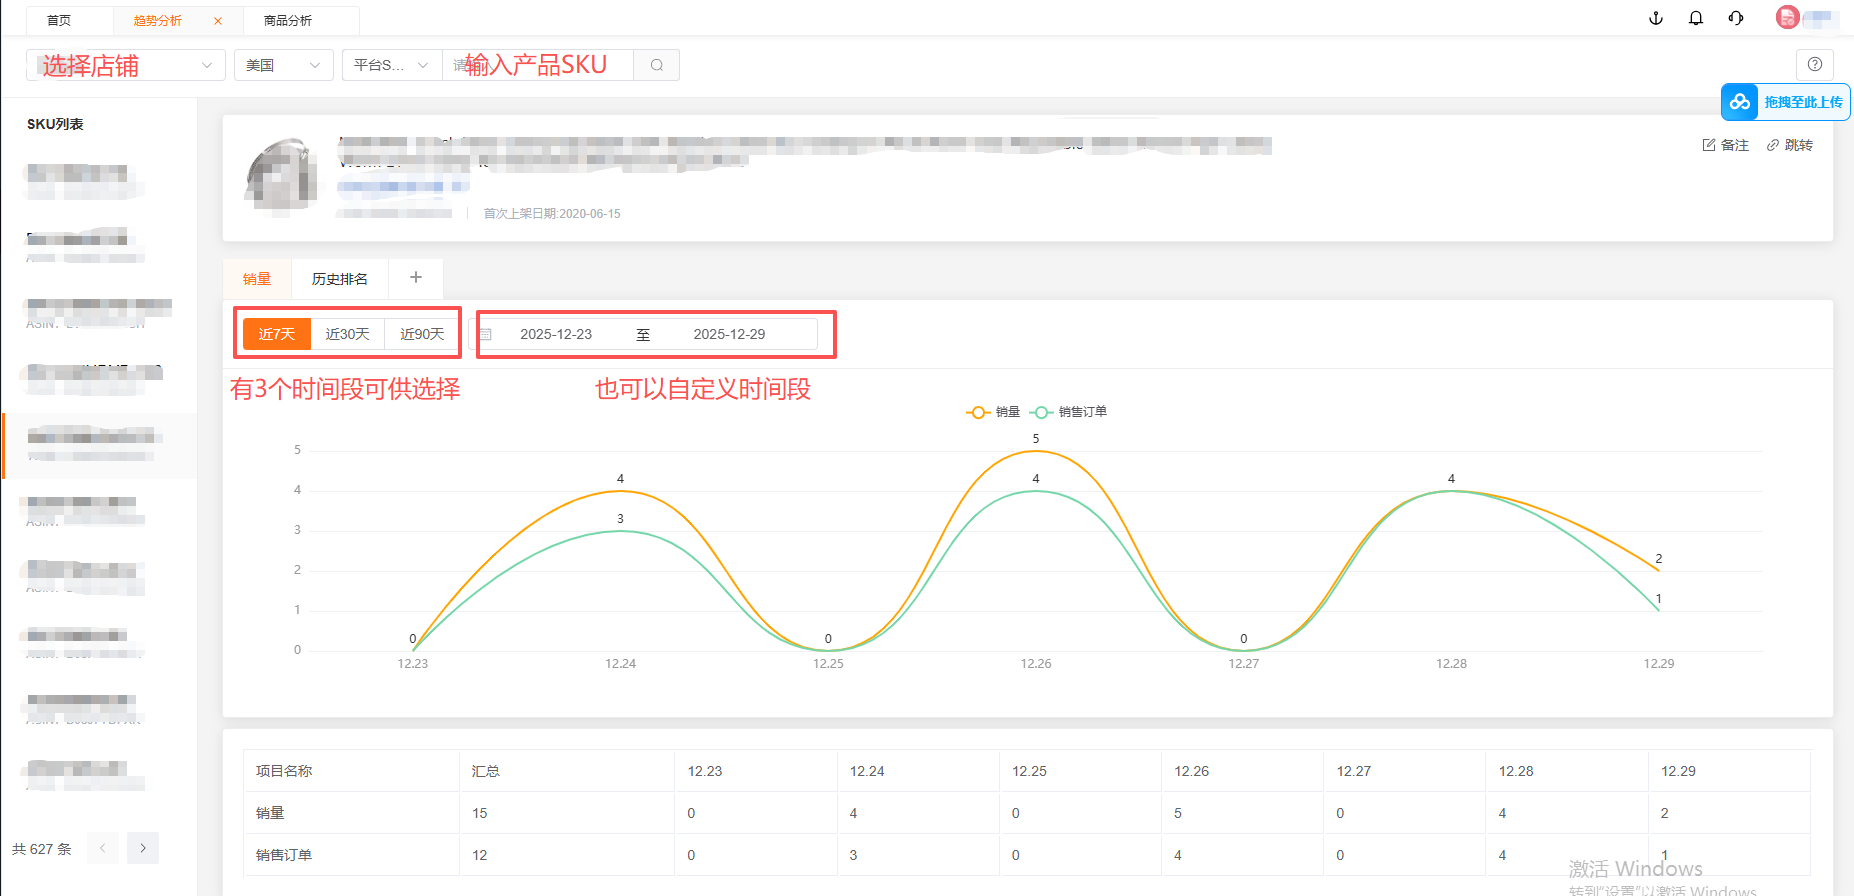Open the help question mark icon

click(x=1815, y=64)
